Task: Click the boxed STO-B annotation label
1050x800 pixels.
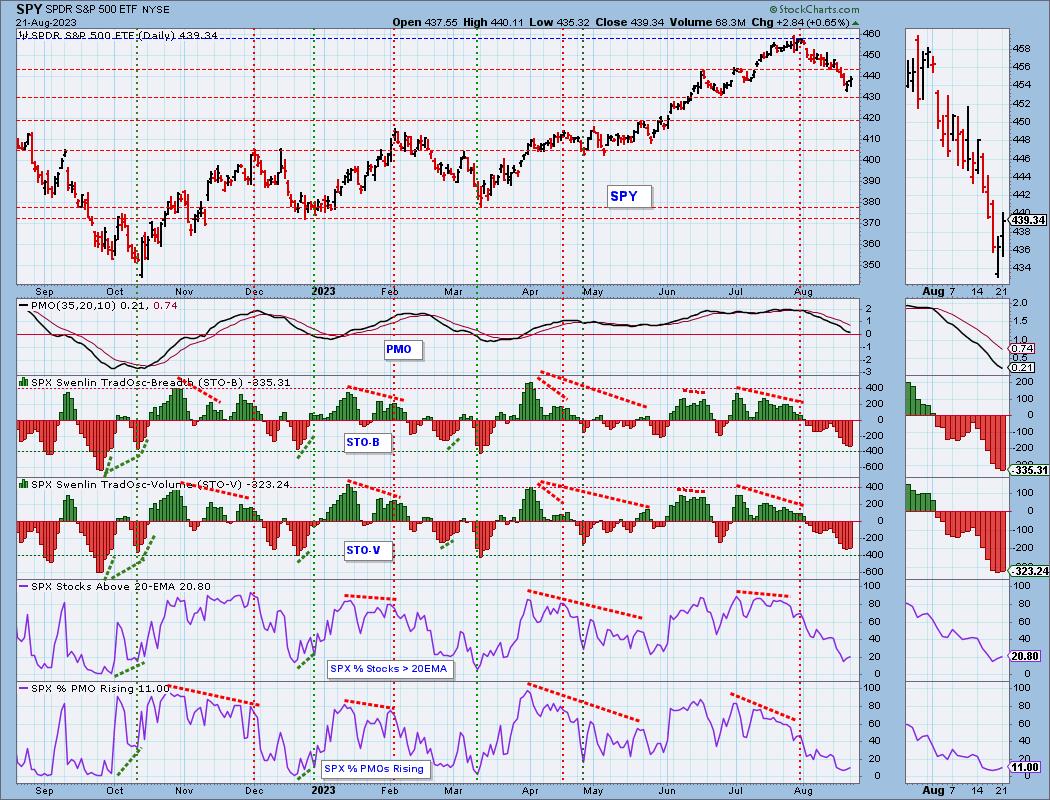Action: (x=367, y=443)
